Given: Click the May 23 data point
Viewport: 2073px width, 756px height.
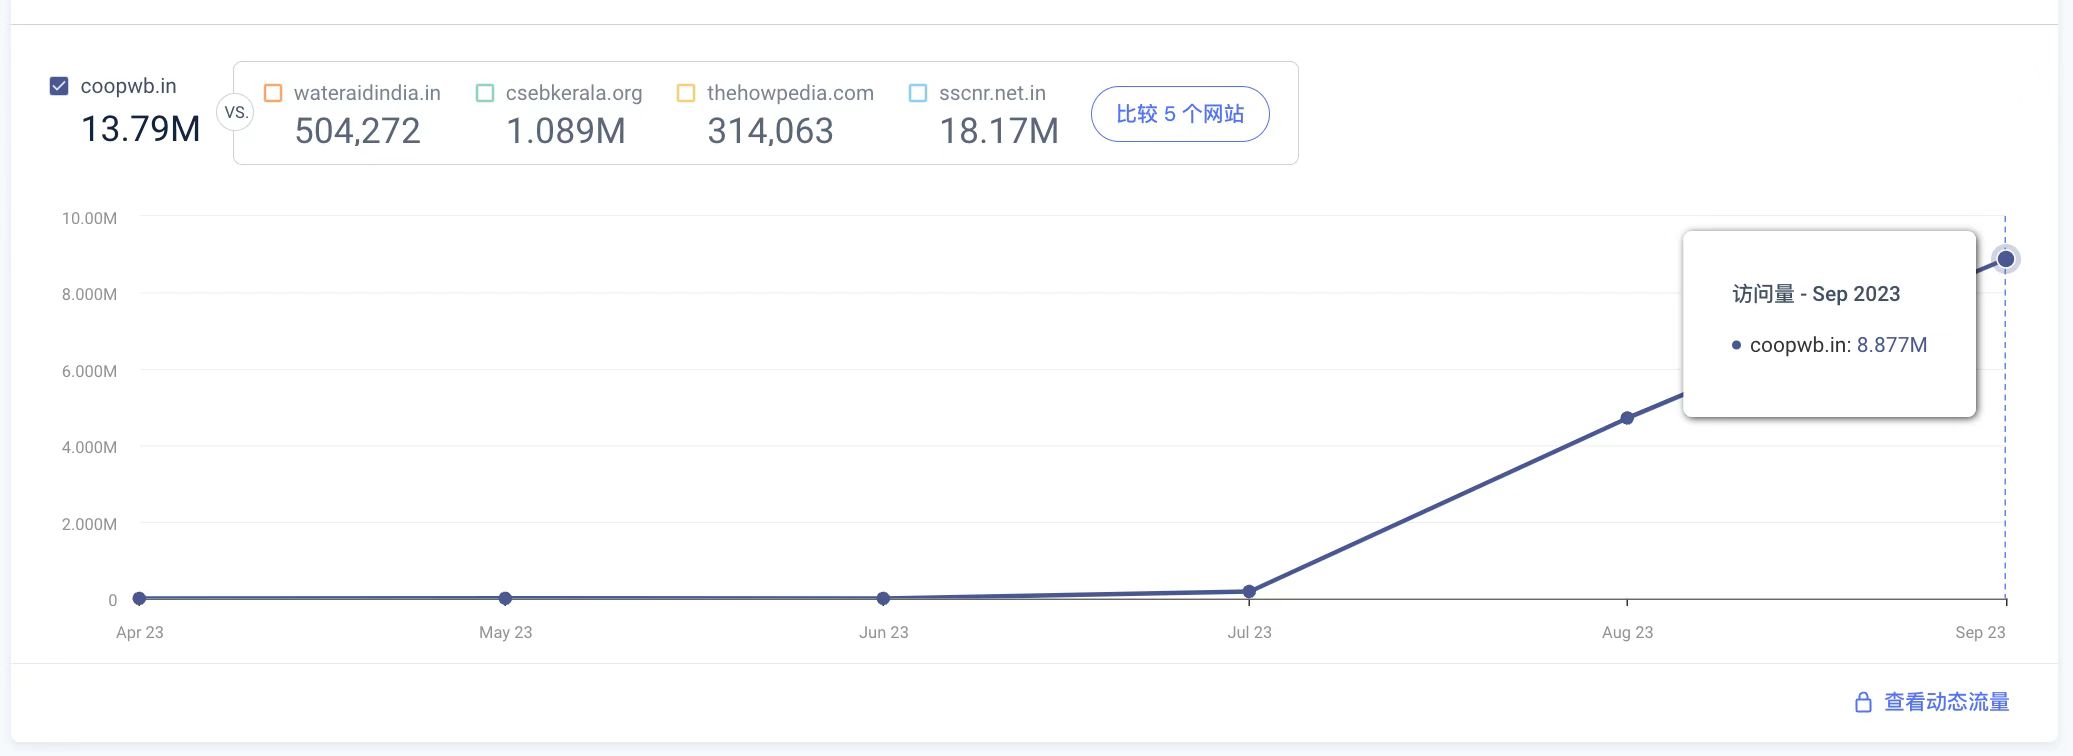Looking at the screenshot, I should point(505,598).
